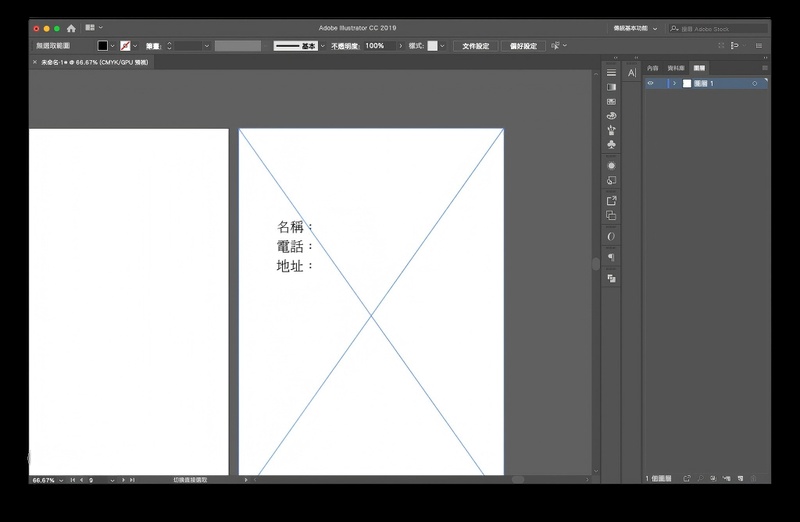Open the arrange documents grid icon
Viewport: 800px width, 522px height.
coord(90,28)
